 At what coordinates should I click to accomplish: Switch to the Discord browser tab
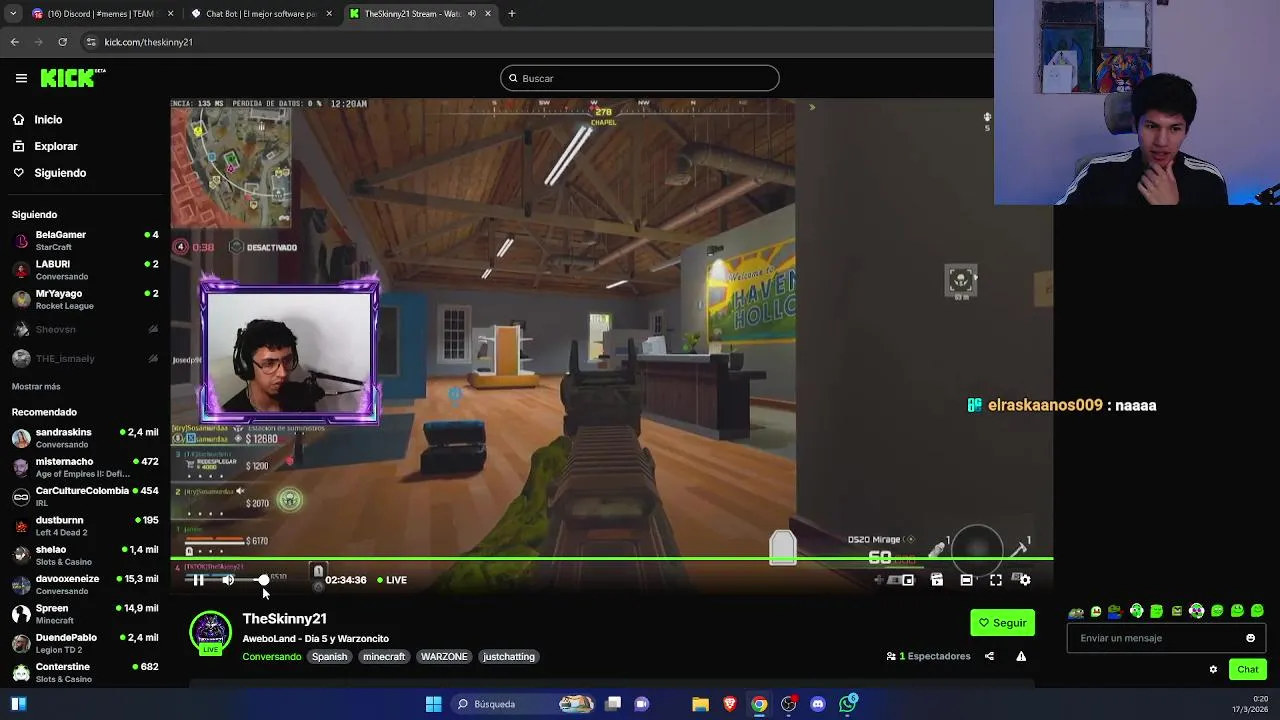[x=102, y=14]
